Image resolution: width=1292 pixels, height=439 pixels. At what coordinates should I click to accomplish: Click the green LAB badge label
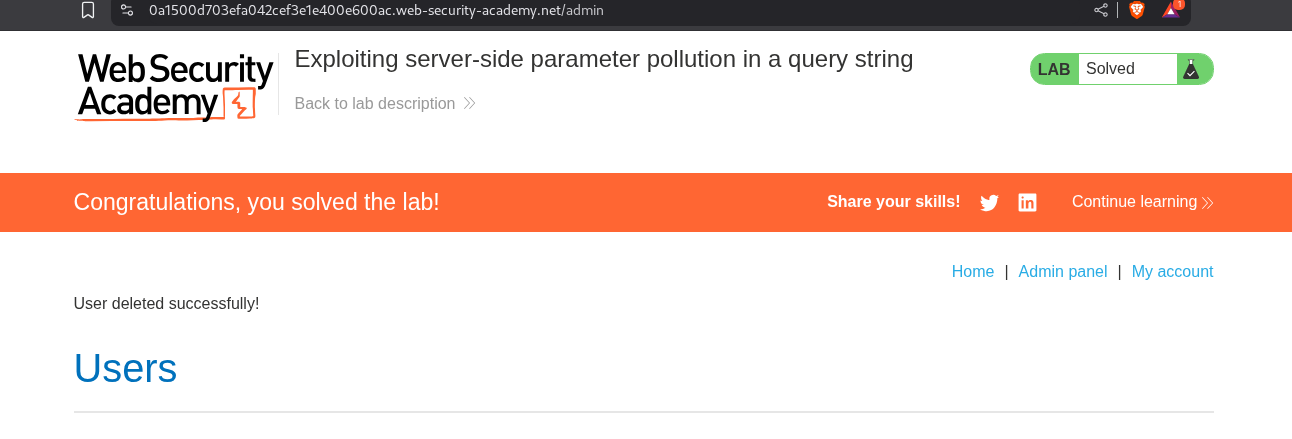(x=1054, y=69)
